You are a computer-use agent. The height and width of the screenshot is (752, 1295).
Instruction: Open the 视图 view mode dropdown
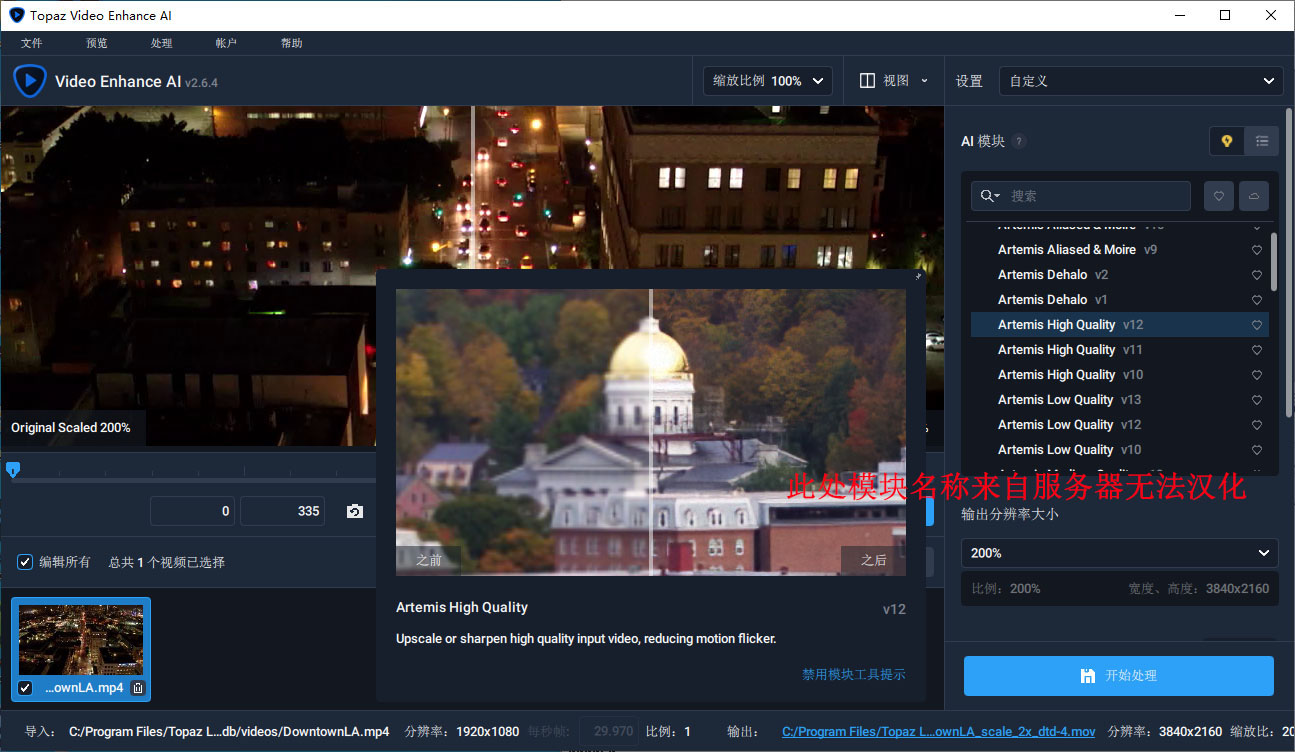[x=893, y=81]
